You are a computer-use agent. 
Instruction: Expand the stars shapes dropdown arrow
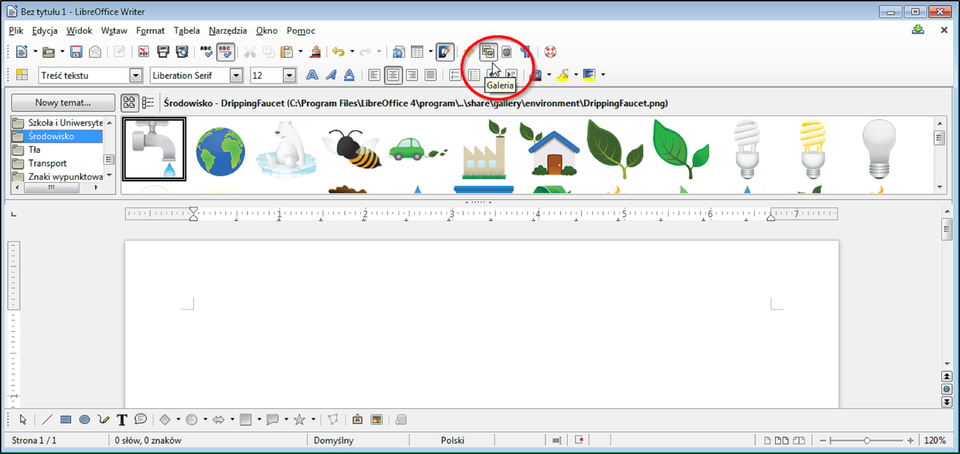313,420
